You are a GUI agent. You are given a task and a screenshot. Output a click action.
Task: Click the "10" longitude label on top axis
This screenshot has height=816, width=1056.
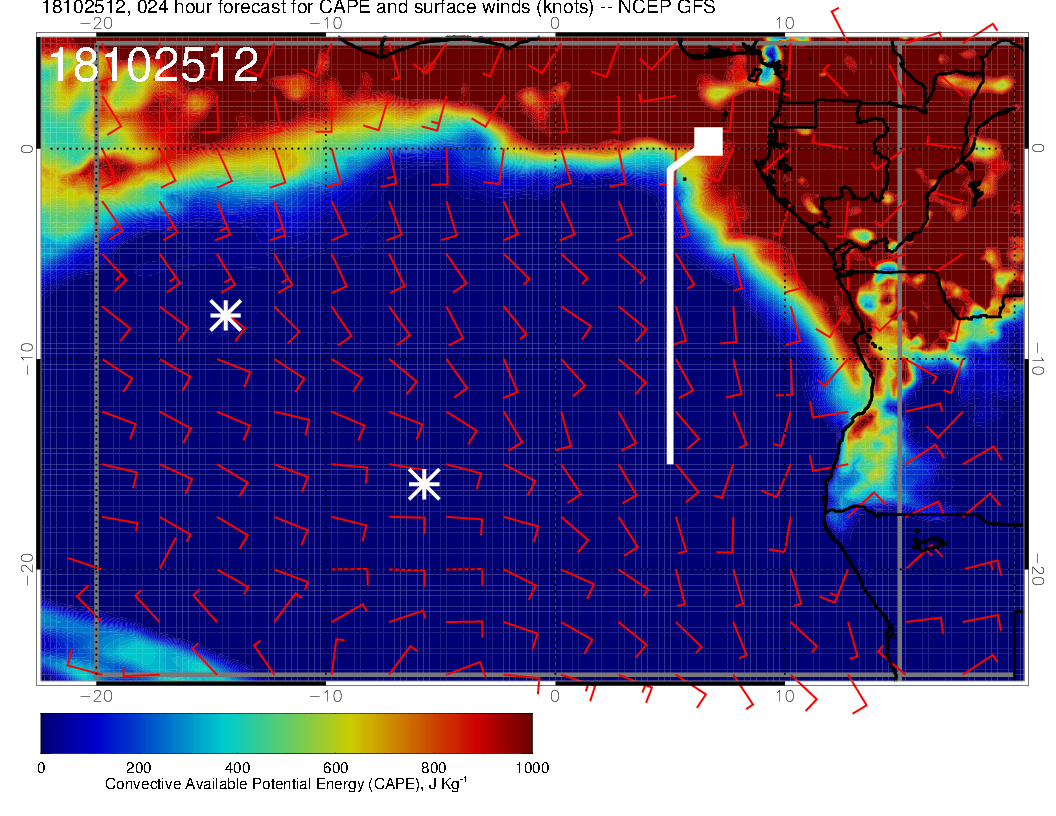coord(785,24)
